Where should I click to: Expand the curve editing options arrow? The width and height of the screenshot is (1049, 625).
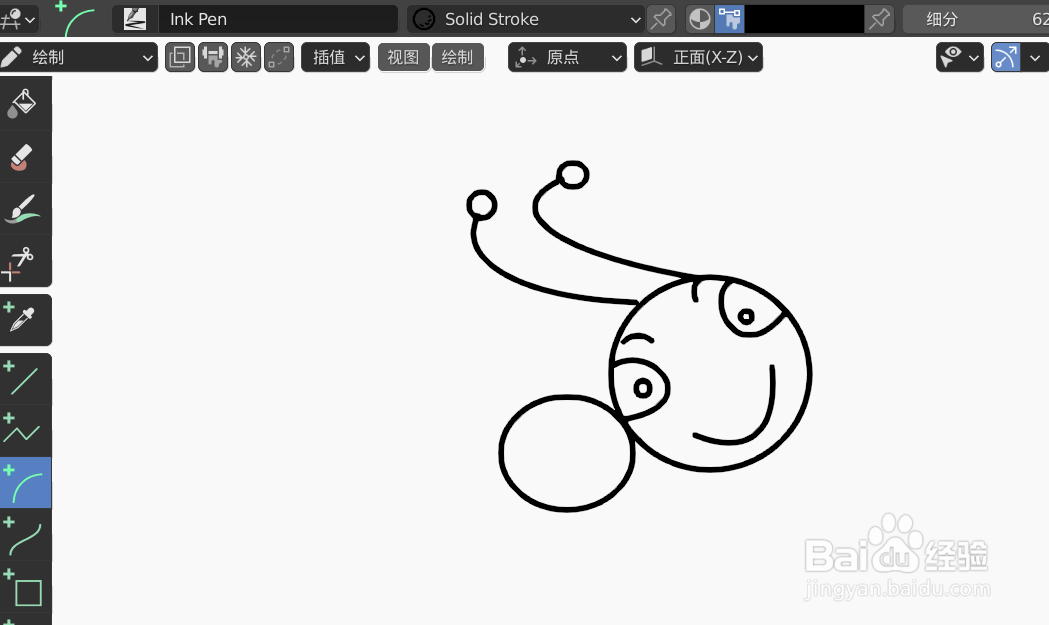(1035, 58)
